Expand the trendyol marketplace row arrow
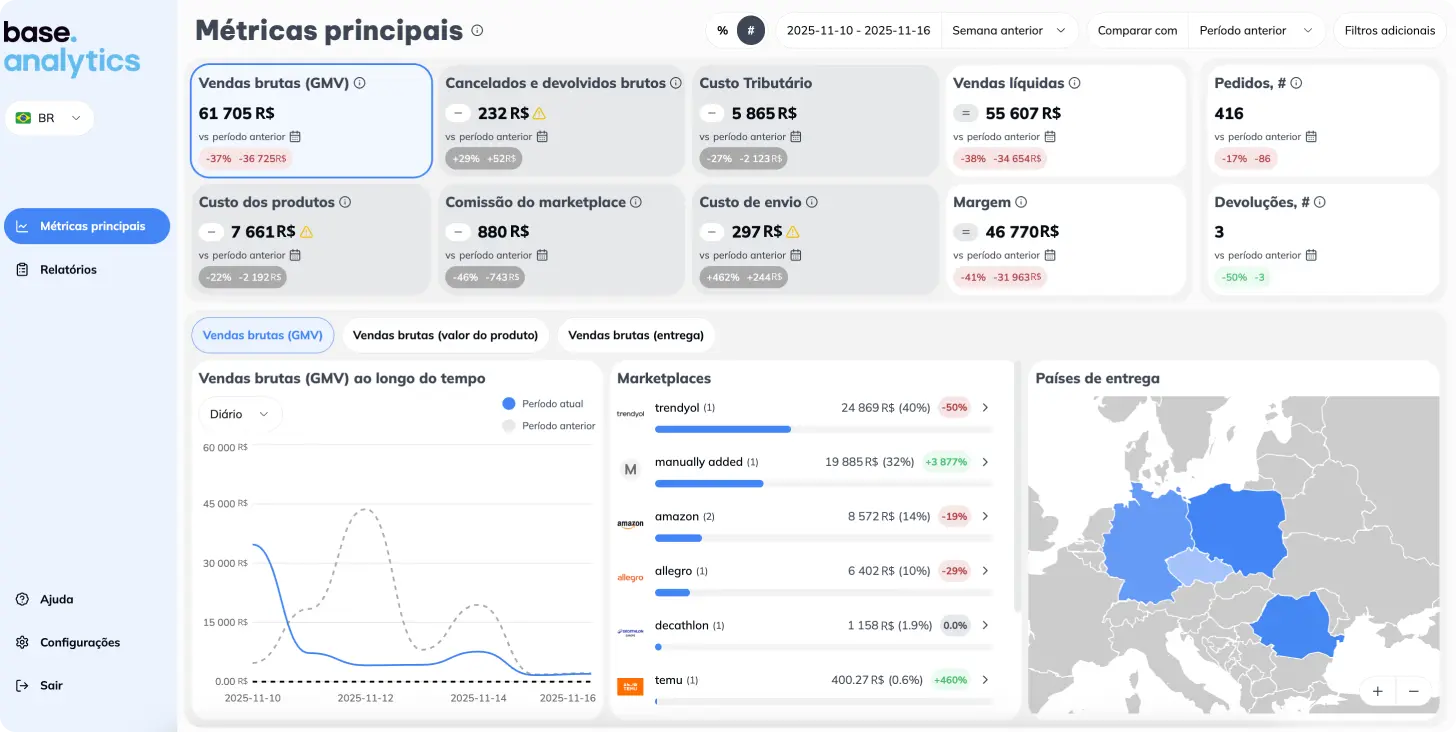 click(x=985, y=408)
